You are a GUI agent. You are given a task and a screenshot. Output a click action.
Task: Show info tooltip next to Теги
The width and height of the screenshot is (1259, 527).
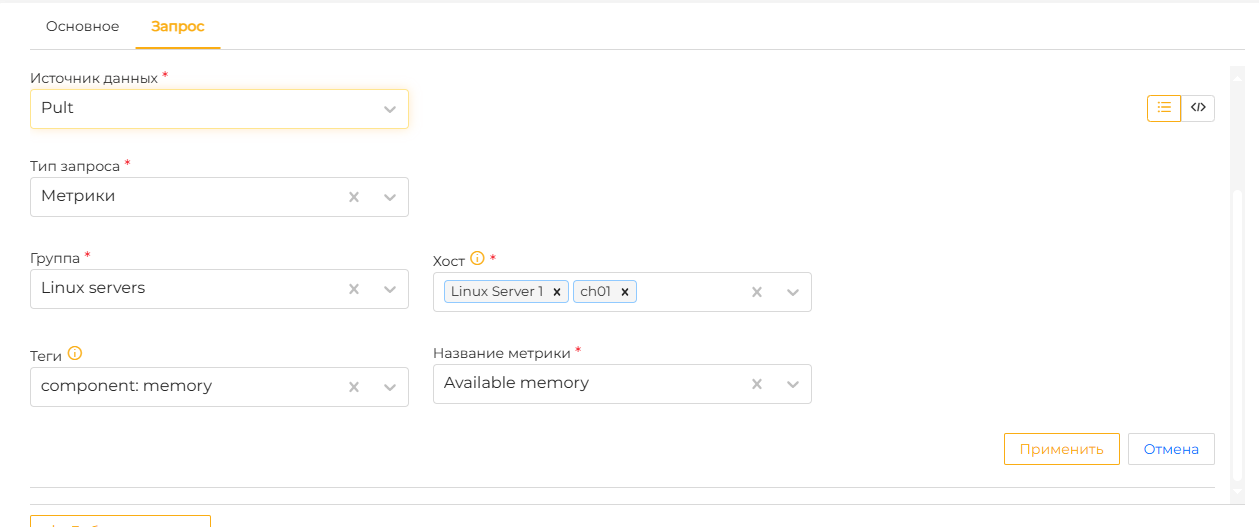tap(74, 353)
